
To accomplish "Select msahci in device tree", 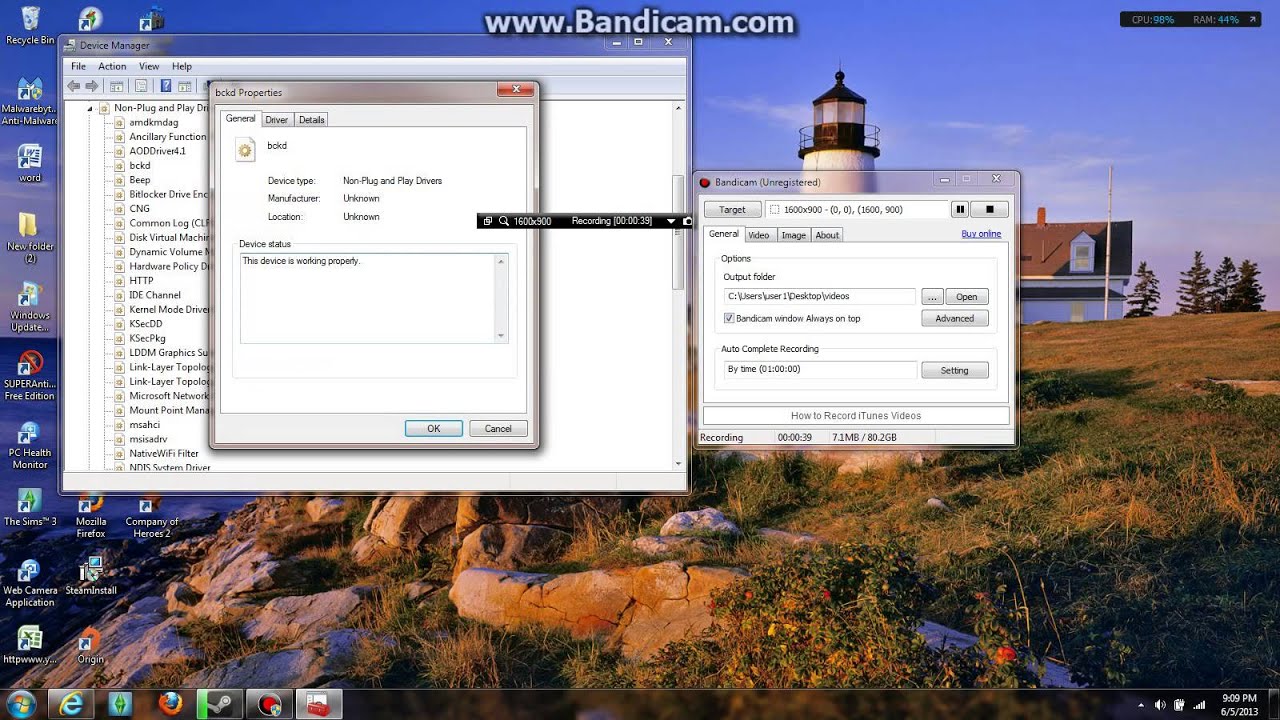I will pos(144,425).
